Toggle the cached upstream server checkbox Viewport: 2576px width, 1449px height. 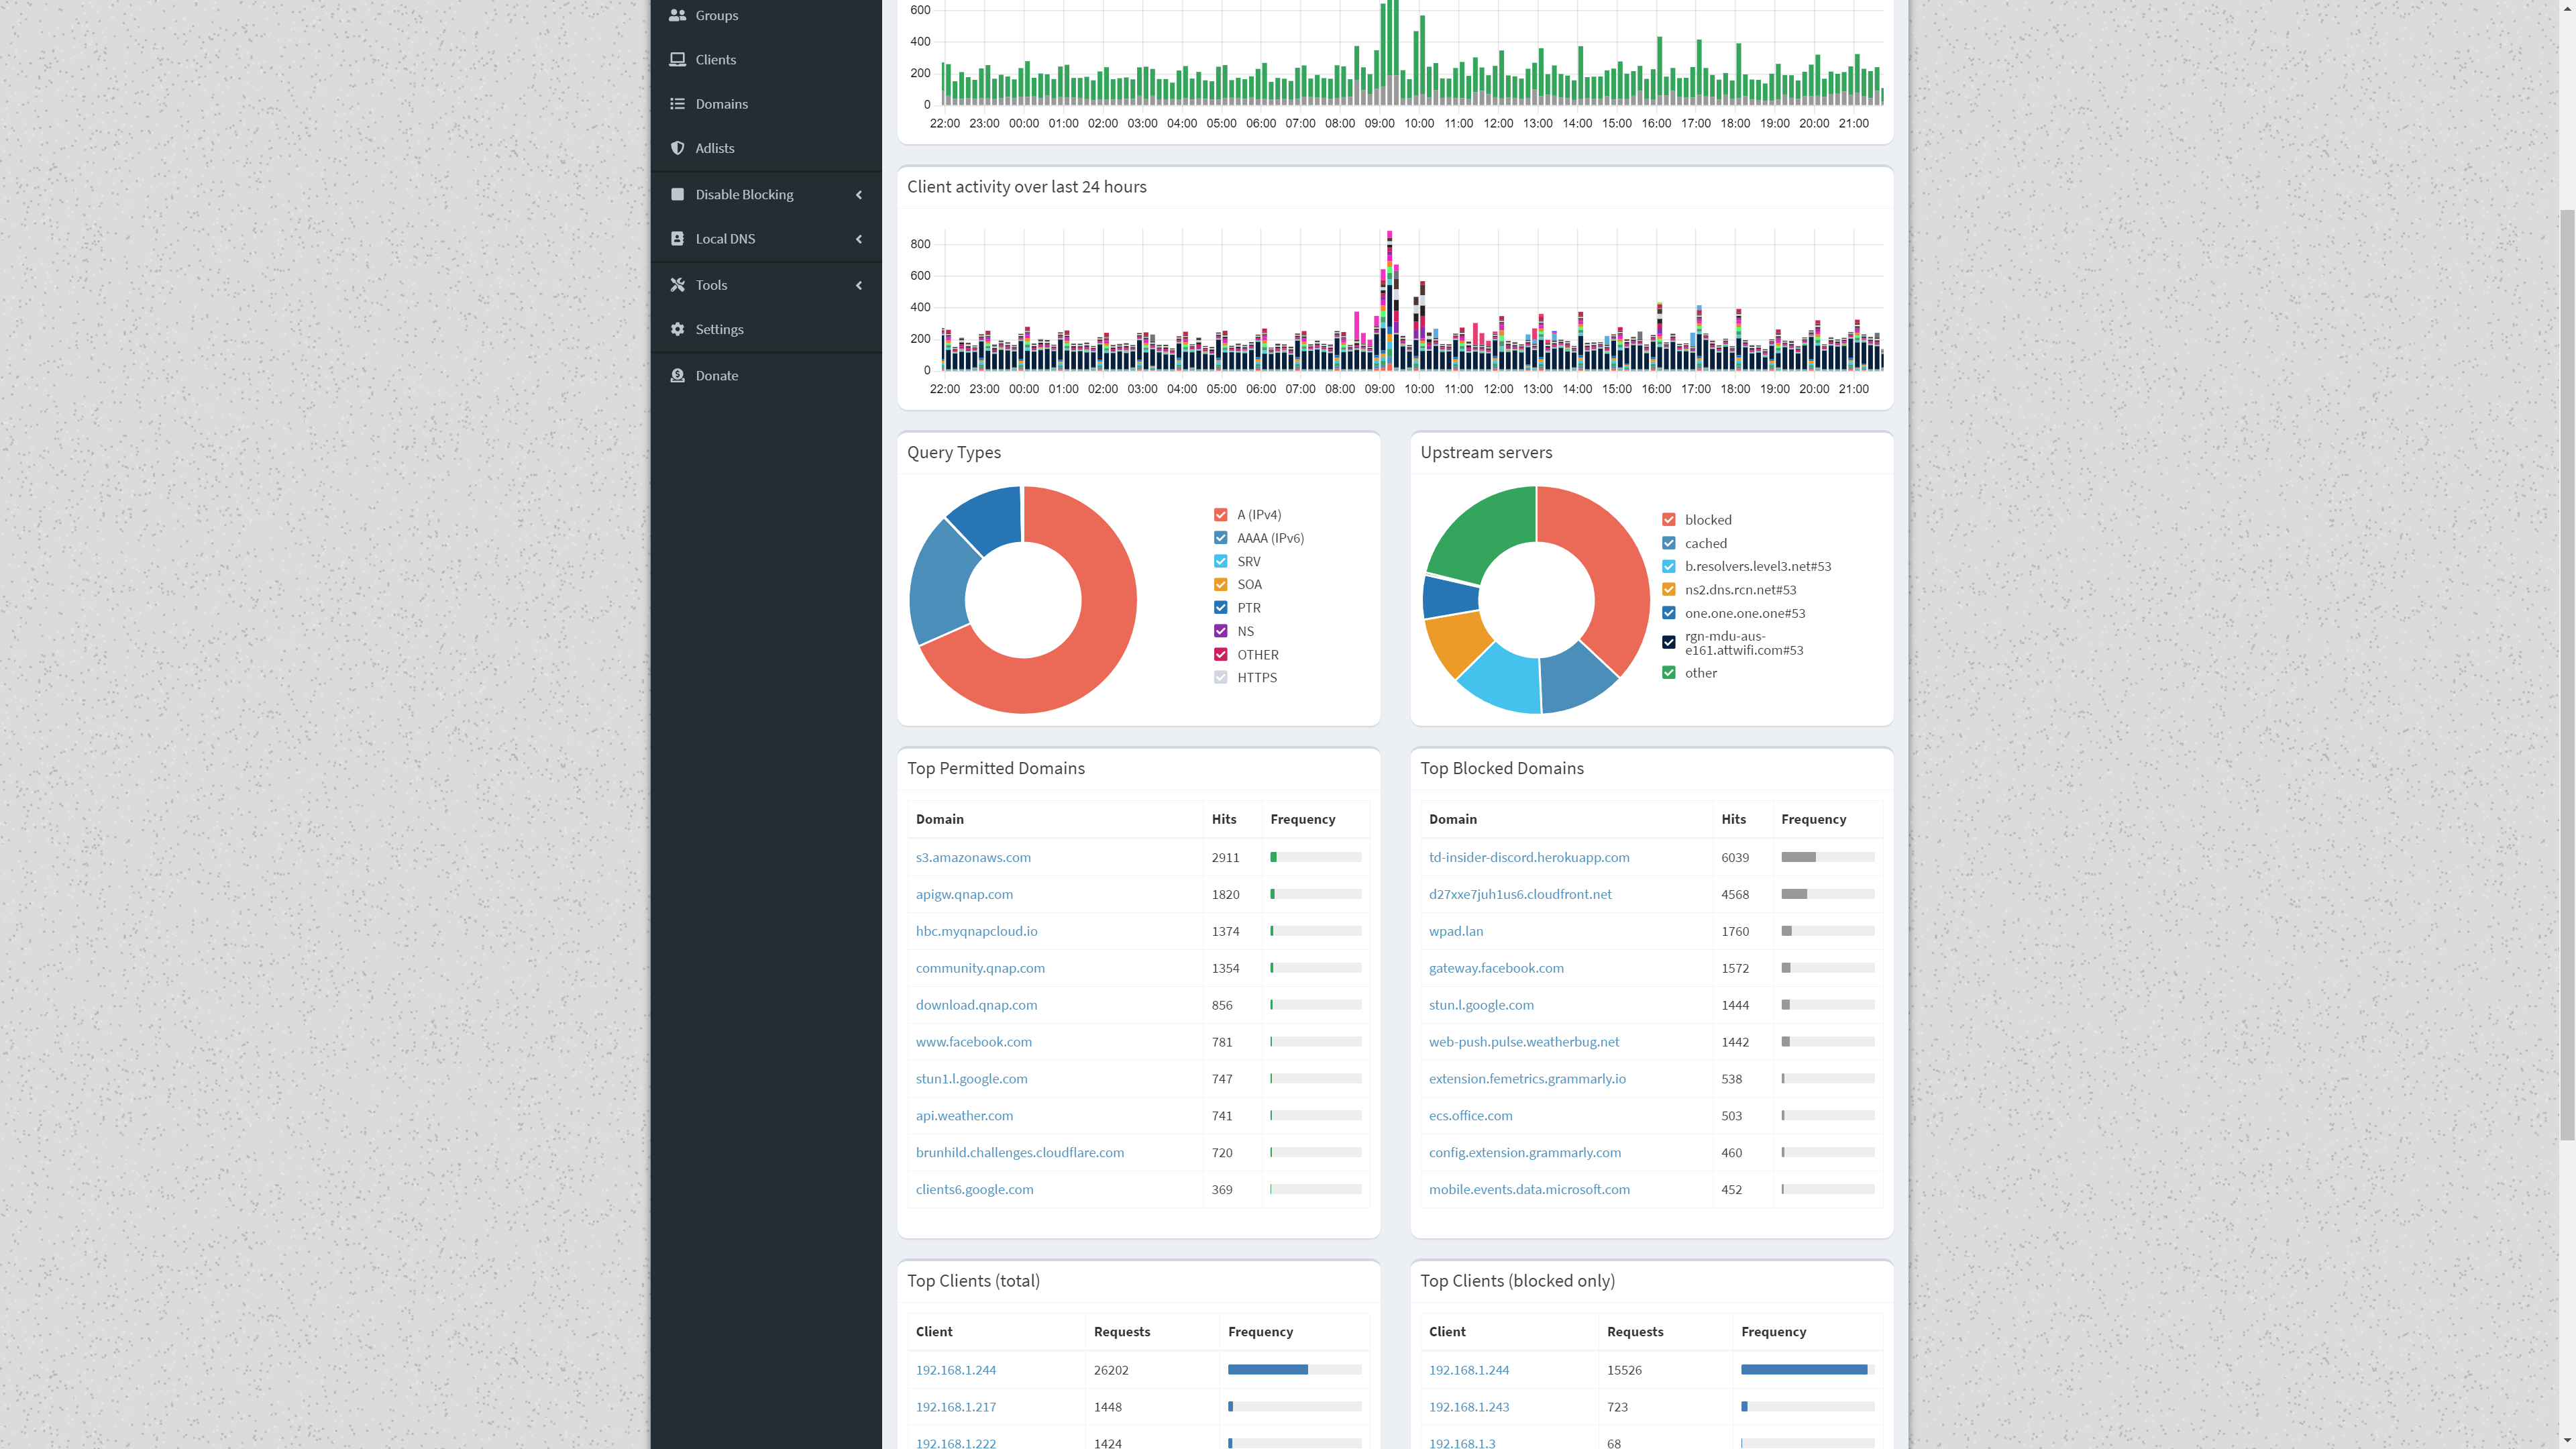(x=1668, y=543)
